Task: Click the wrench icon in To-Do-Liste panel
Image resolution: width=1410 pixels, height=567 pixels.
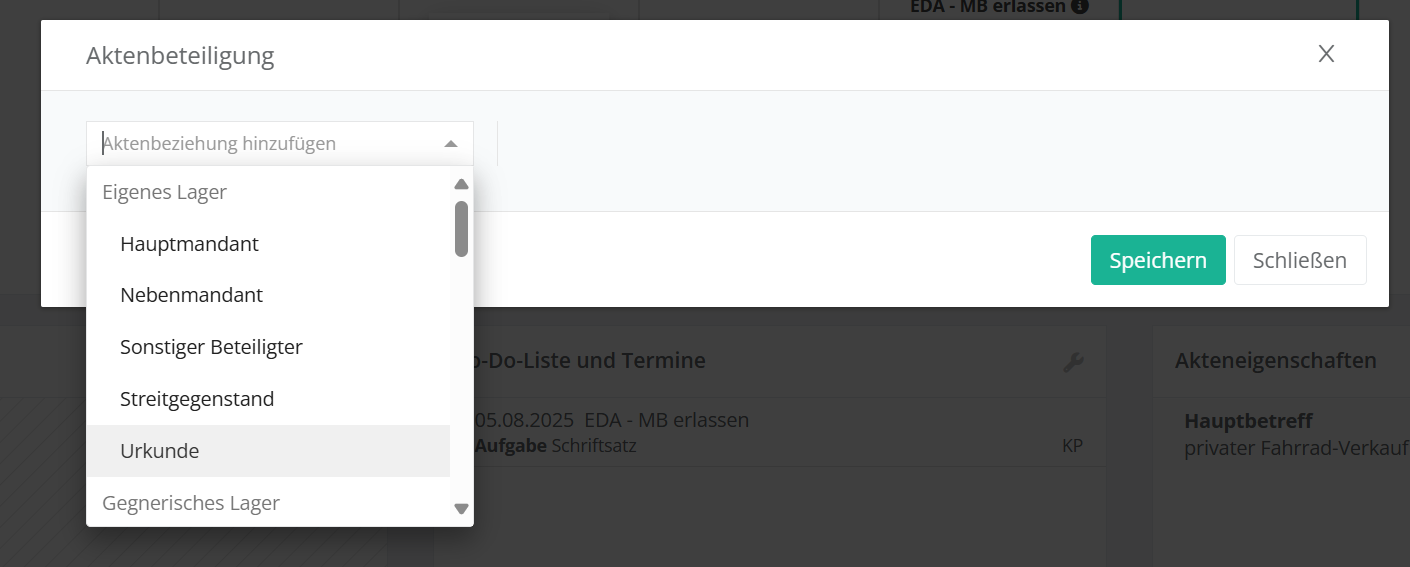Action: (1073, 362)
